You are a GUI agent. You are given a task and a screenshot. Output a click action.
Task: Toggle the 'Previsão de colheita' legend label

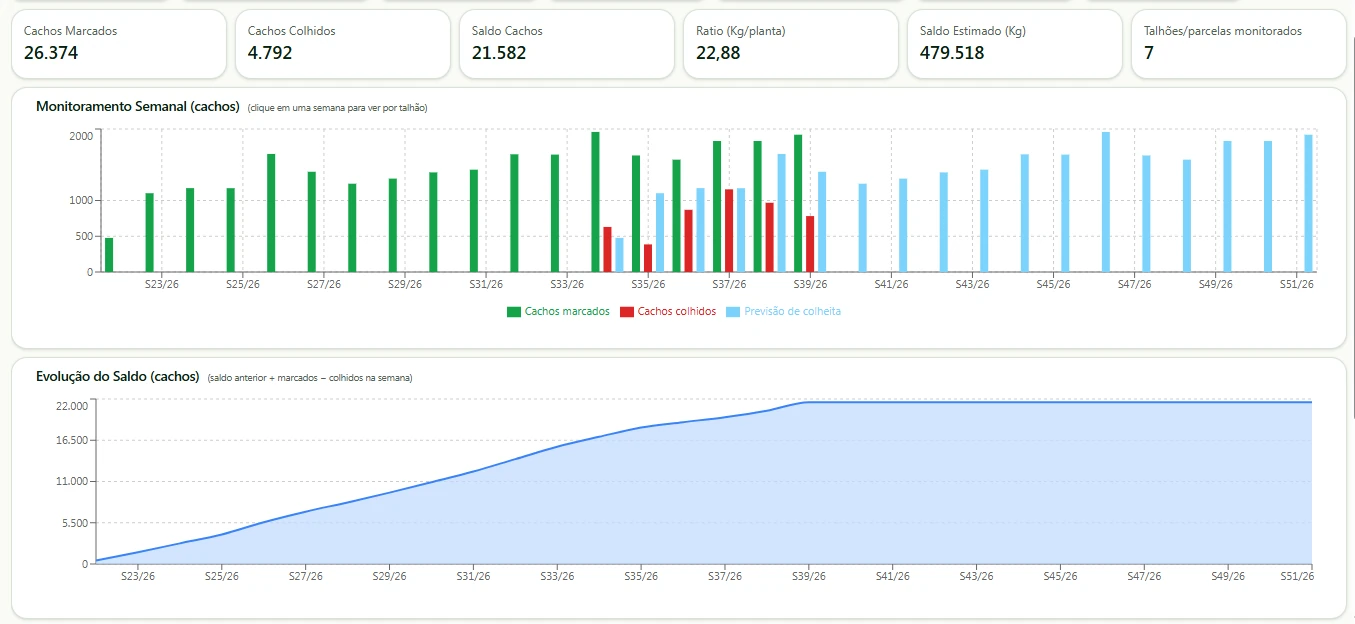click(x=793, y=312)
